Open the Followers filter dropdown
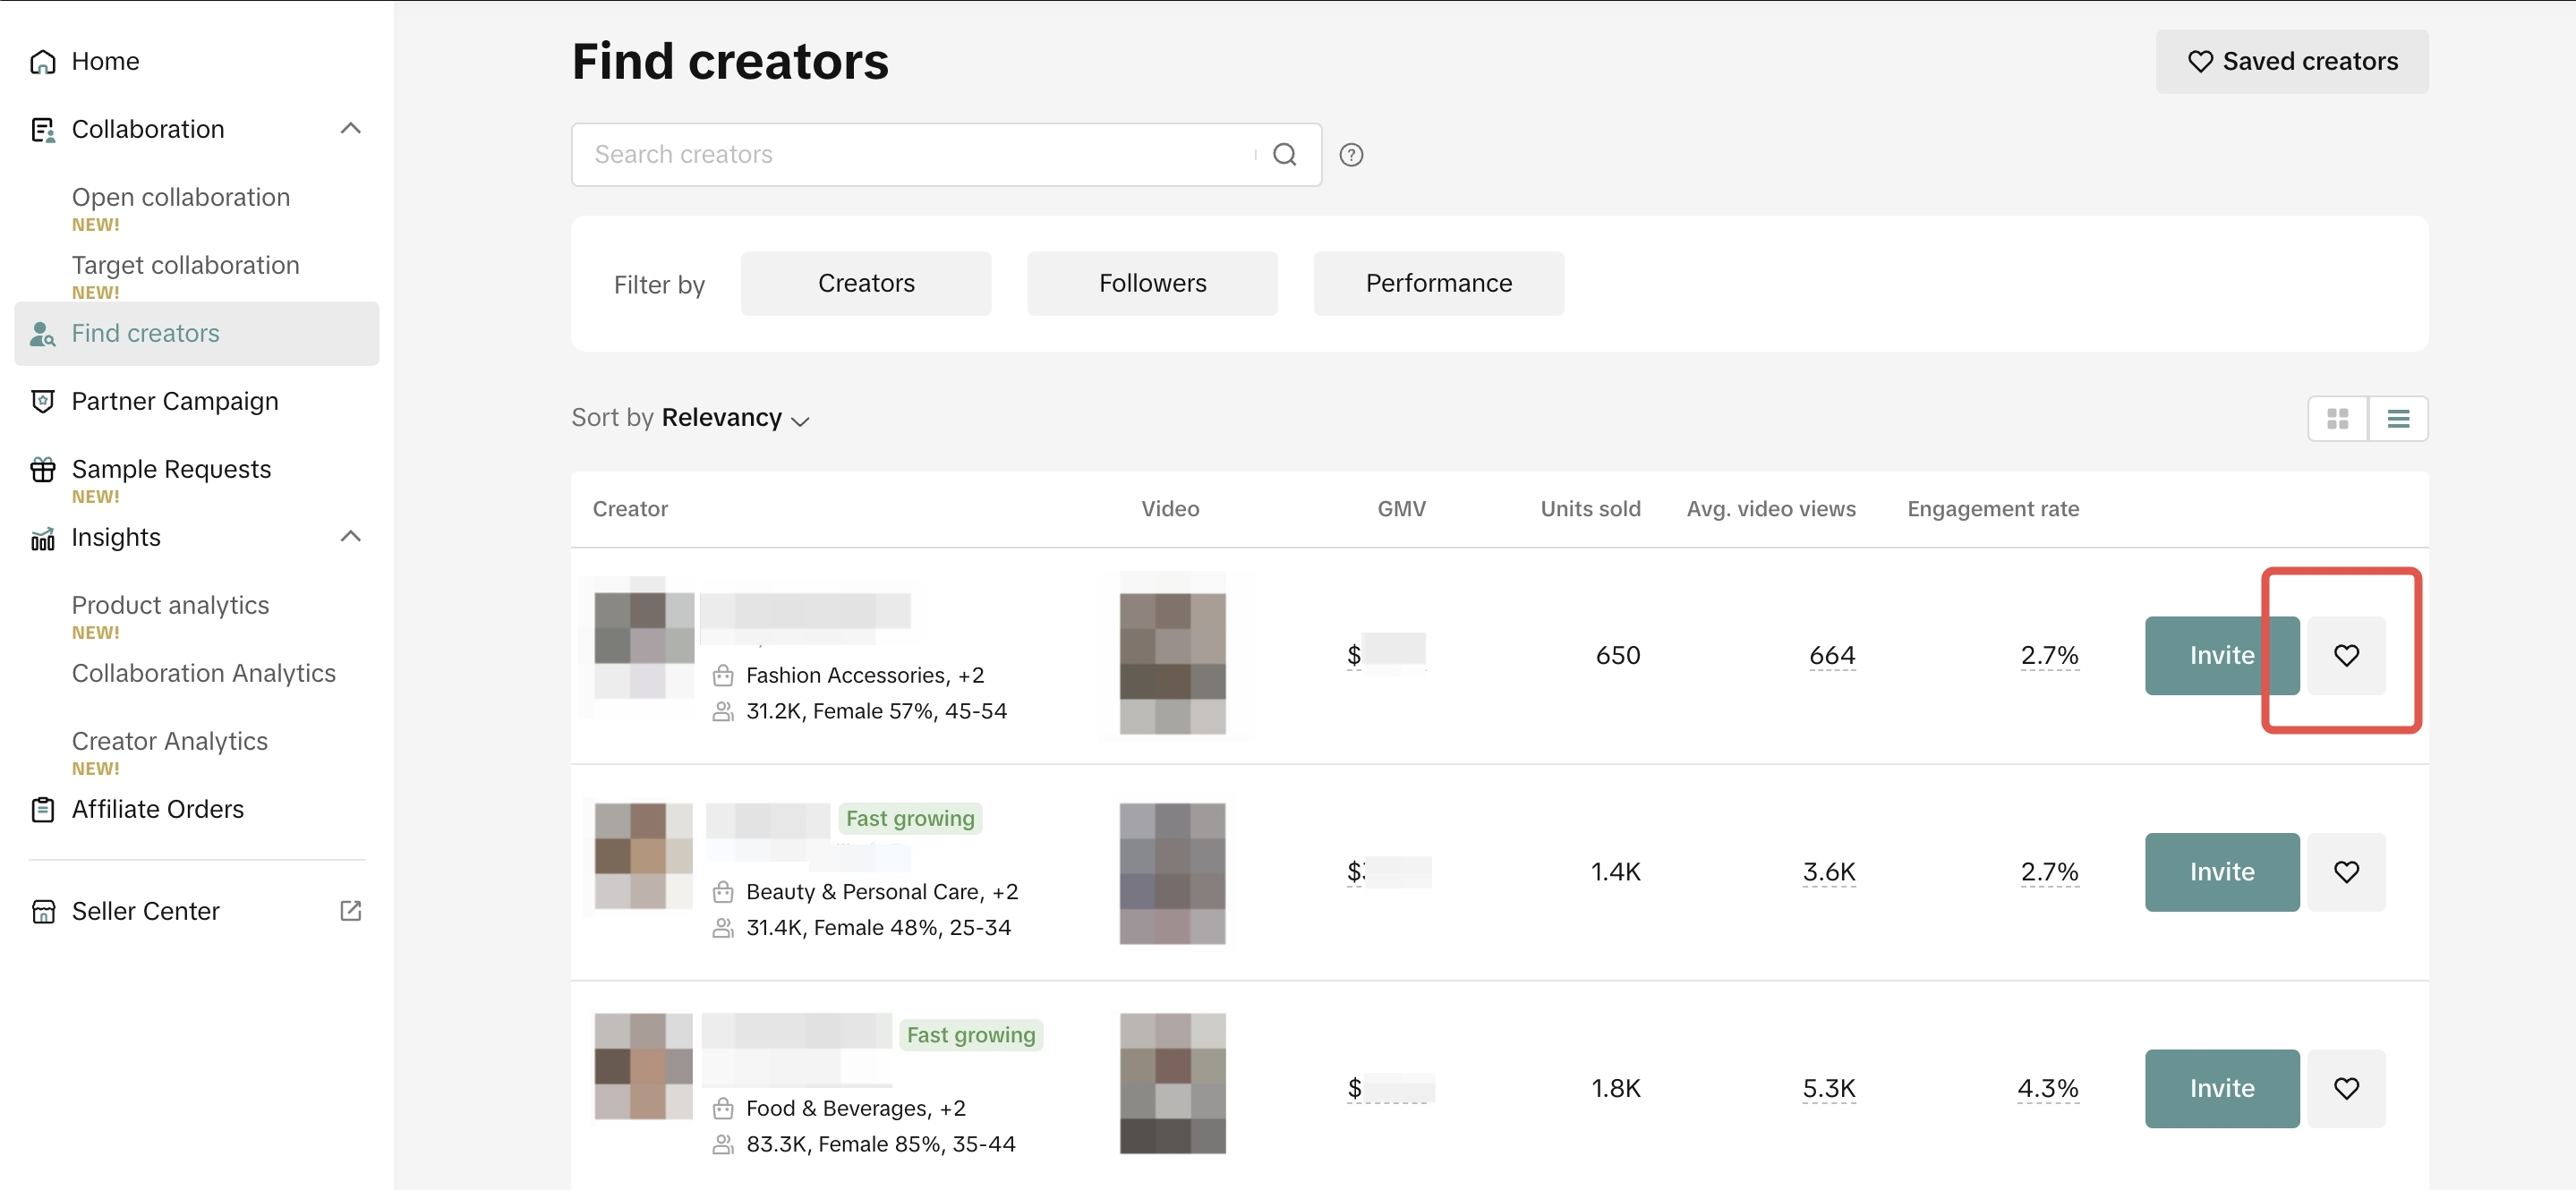This screenshot has height=1190, width=2576. click(1151, 284)
